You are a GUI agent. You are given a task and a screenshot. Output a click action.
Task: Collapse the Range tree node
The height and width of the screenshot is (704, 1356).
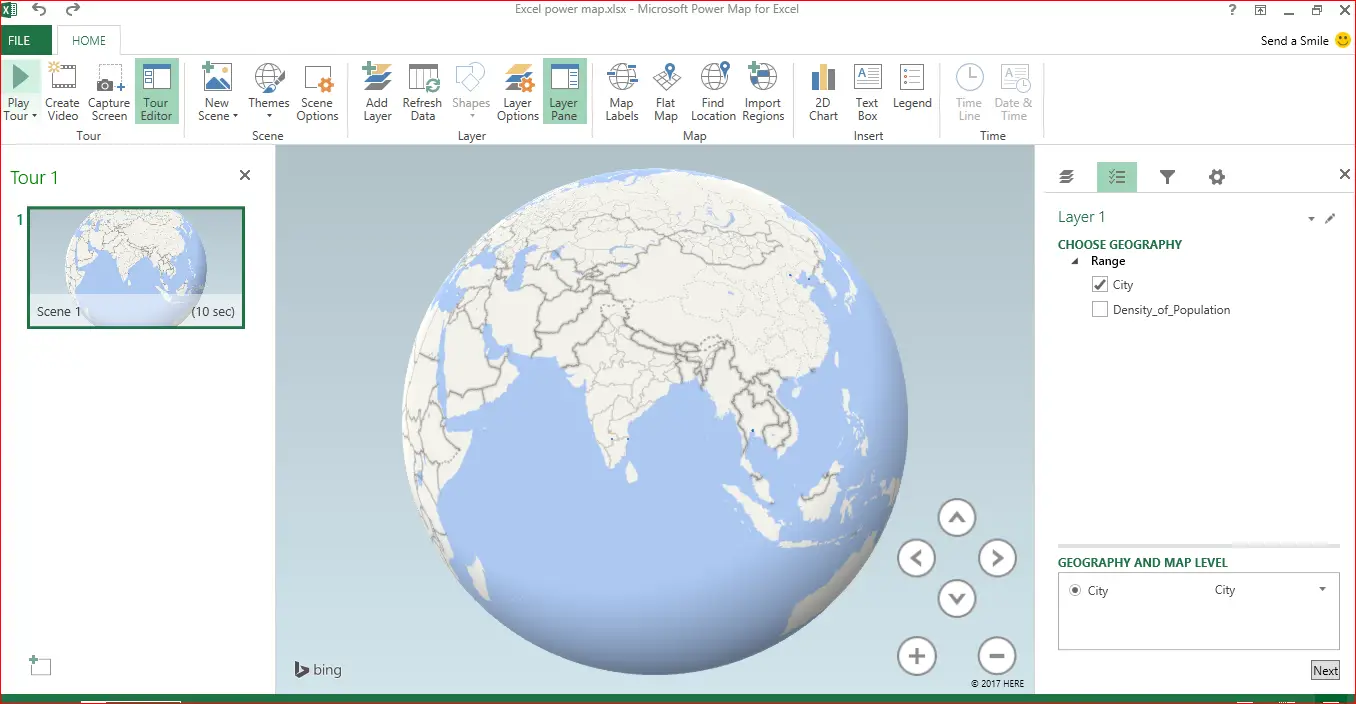click(x=1075, y=261)
